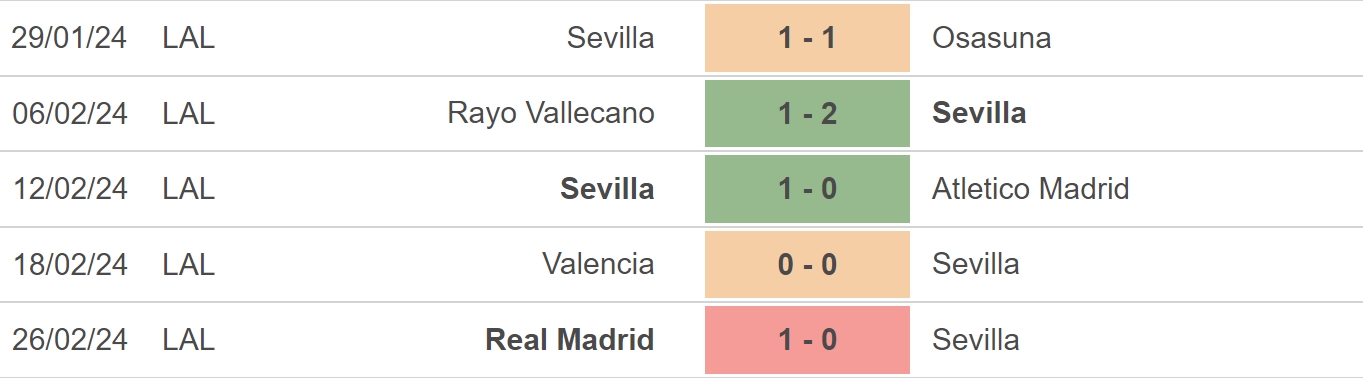Screen dimensions: 1363x378
Task: Click the 0 - 0 Valencia score box
Action: click(807, 264)
